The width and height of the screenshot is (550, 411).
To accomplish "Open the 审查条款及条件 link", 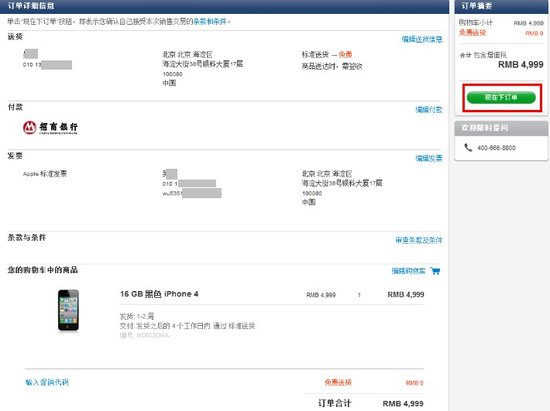I will tap(419, 241).
